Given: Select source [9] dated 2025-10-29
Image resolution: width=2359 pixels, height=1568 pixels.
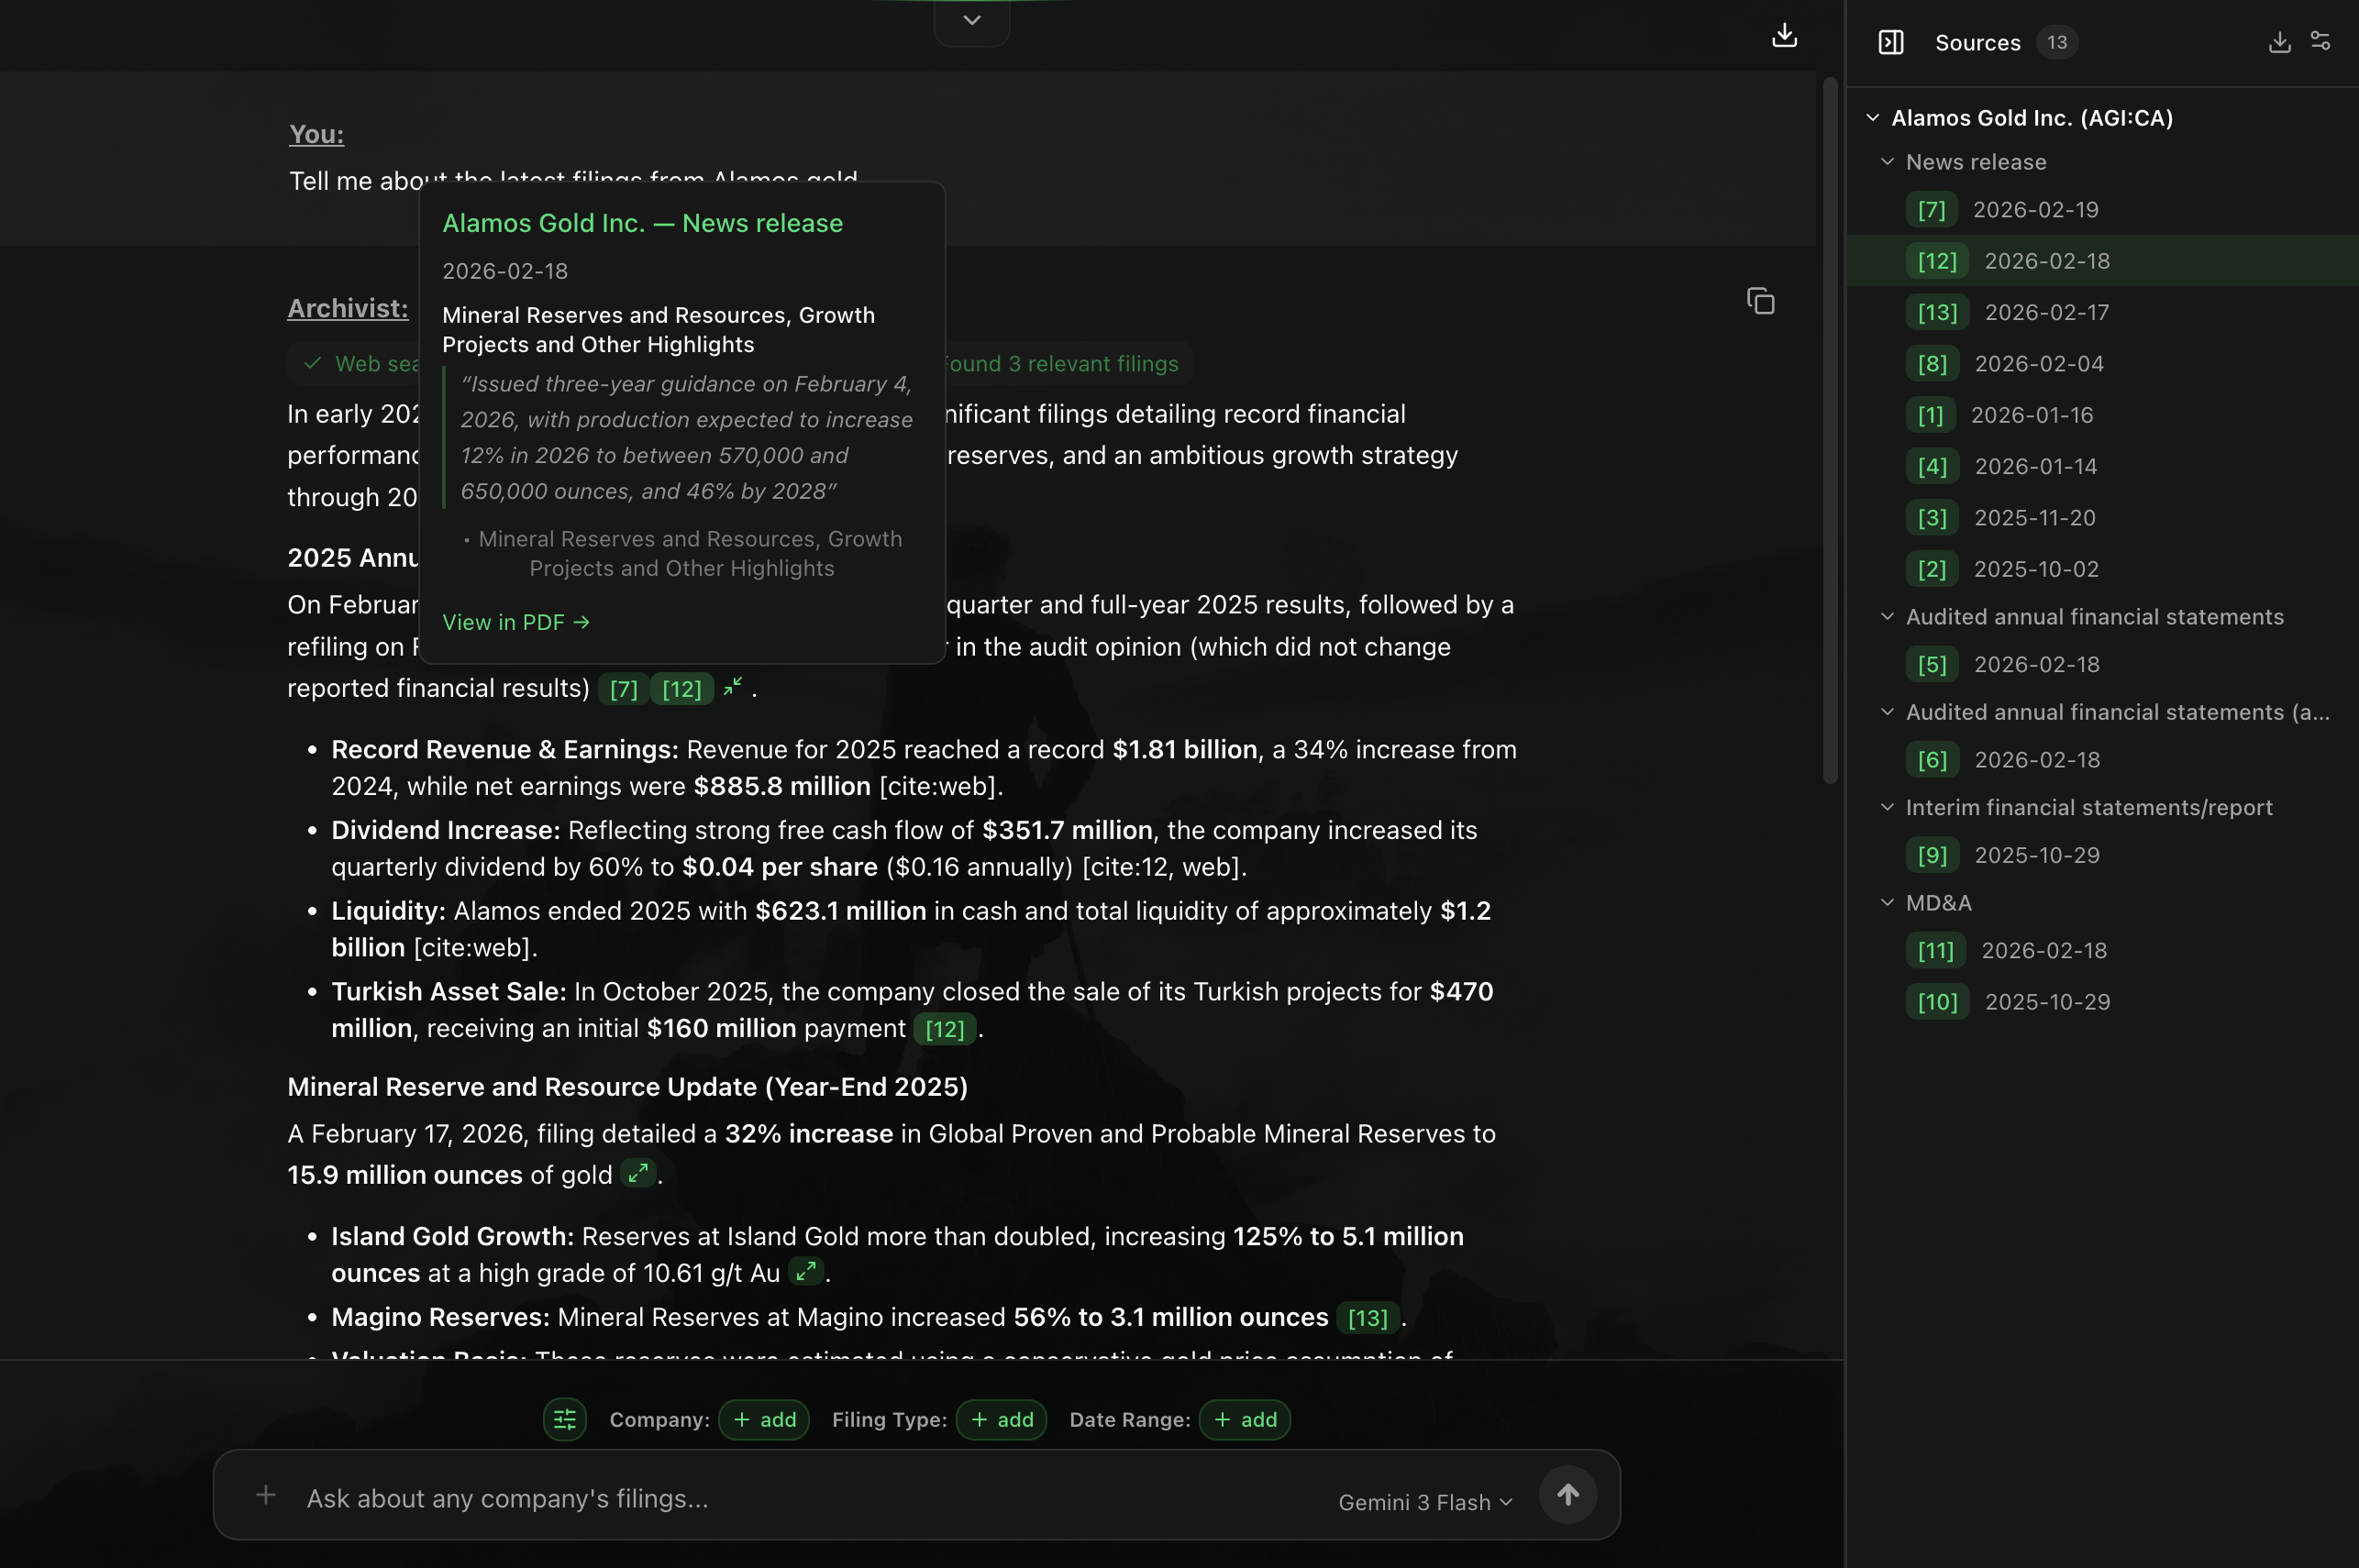Looking at the screenshot, I should tap(2102, 856).
